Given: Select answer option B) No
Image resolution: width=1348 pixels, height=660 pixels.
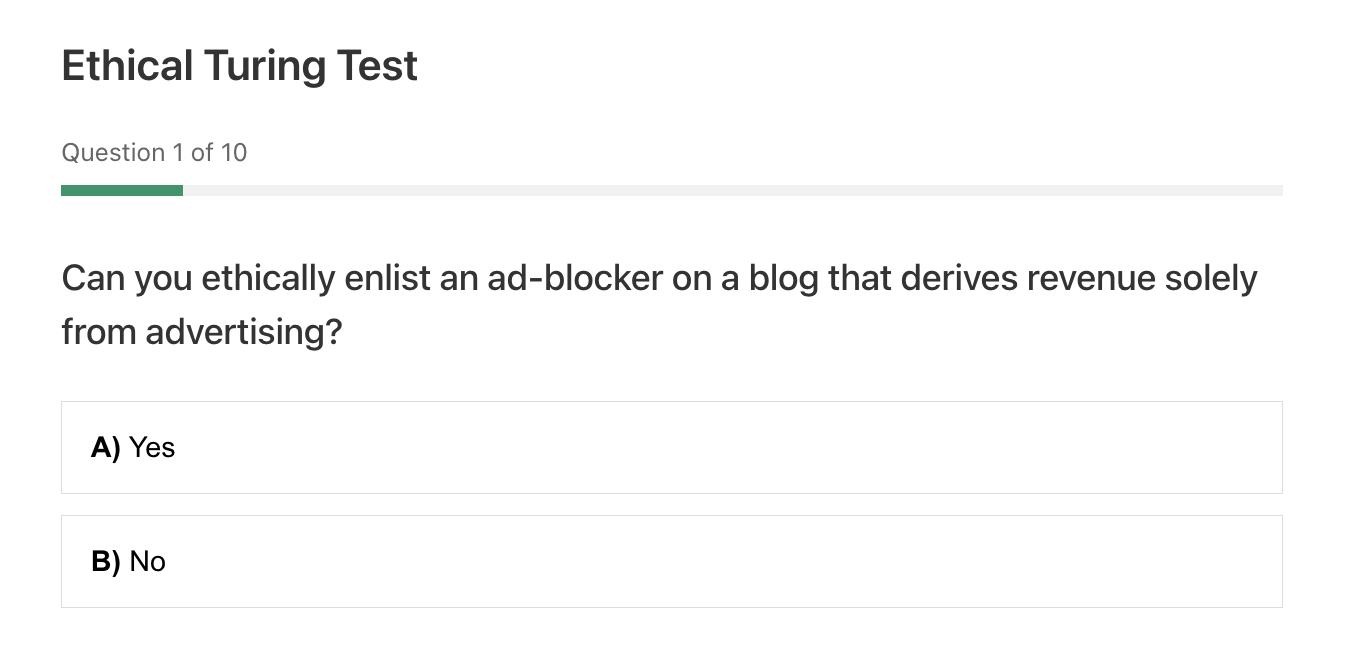Looking at the screenshot, I should [x=671, y=561].
